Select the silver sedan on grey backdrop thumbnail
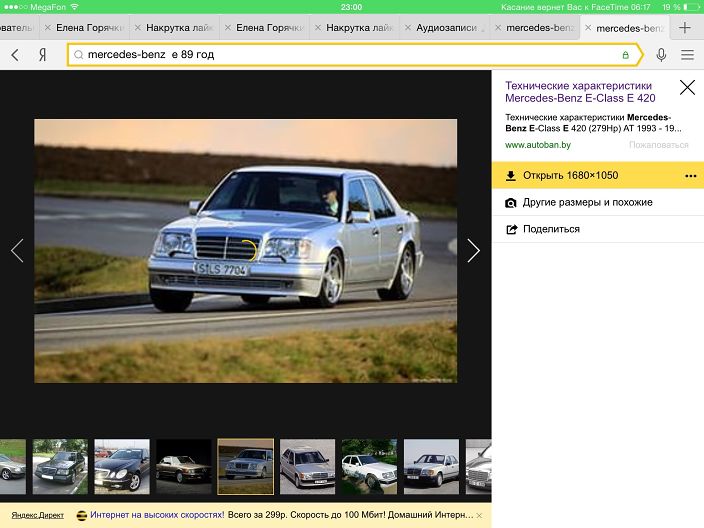This screenshot has height=528, width=704. pyautogui.click(x=431, y=466)
